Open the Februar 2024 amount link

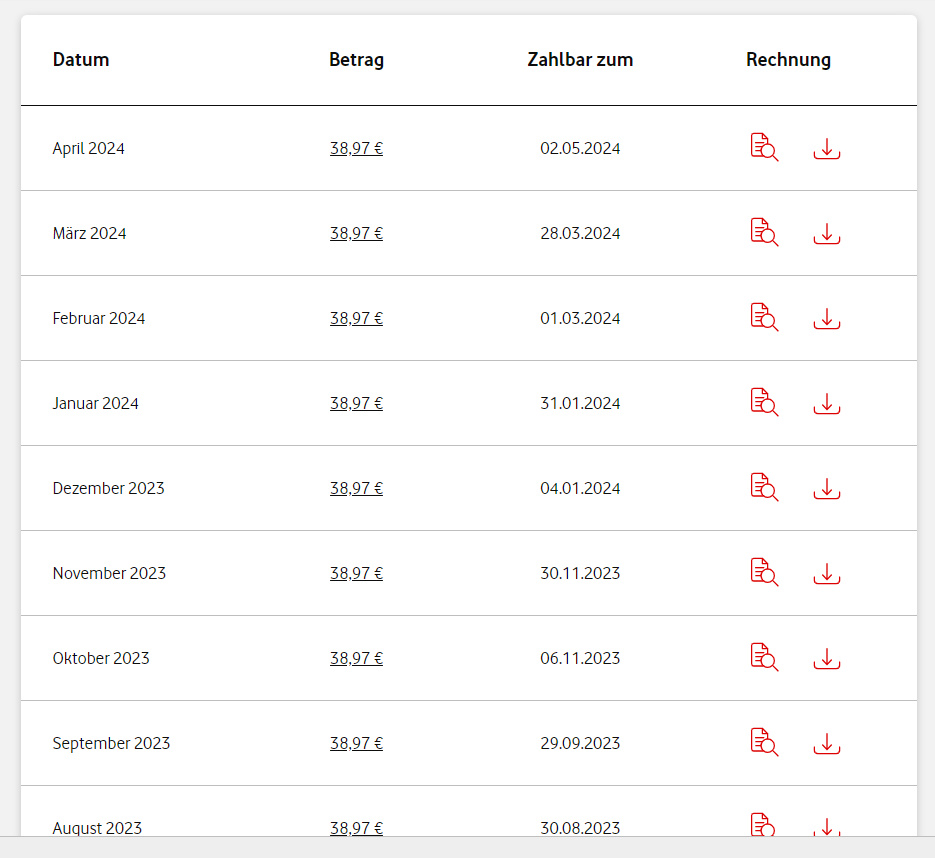pos(356,319)
